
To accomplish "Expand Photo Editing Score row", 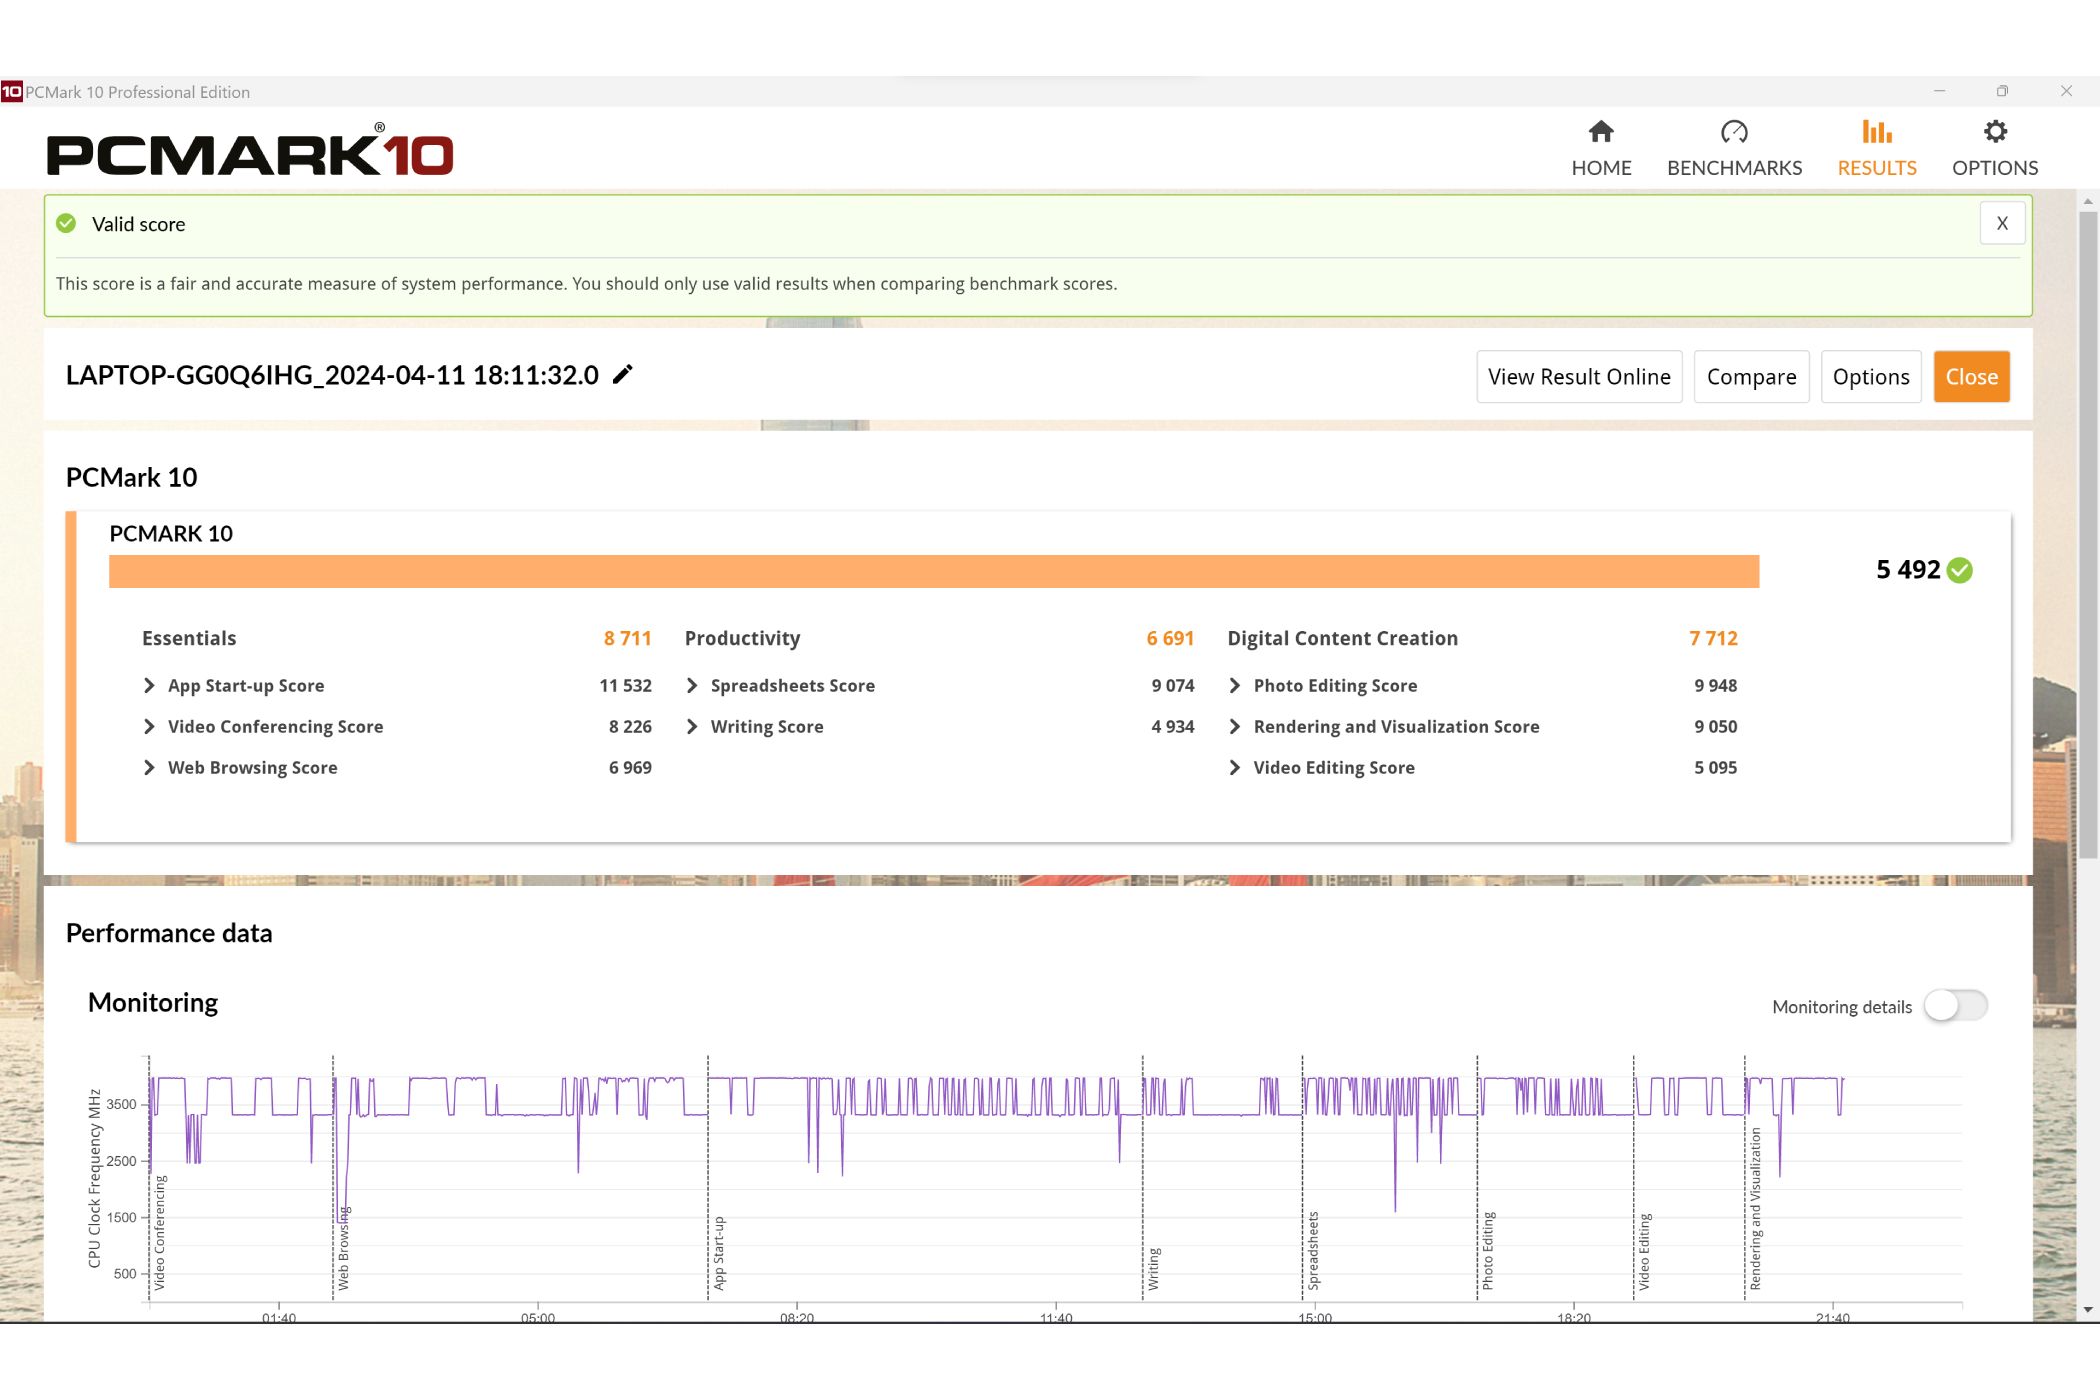I will pyautogui.click(x=1235, y=686).
